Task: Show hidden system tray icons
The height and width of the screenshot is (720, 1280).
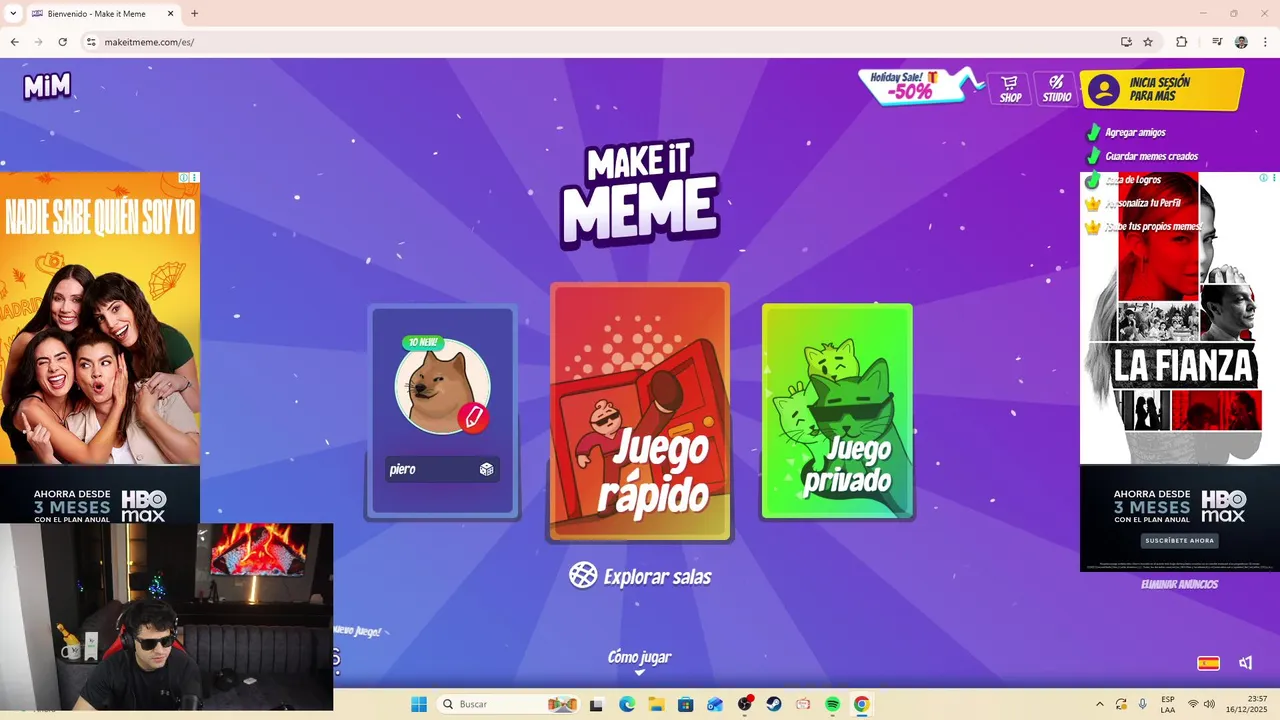Action: [1100, 704]
